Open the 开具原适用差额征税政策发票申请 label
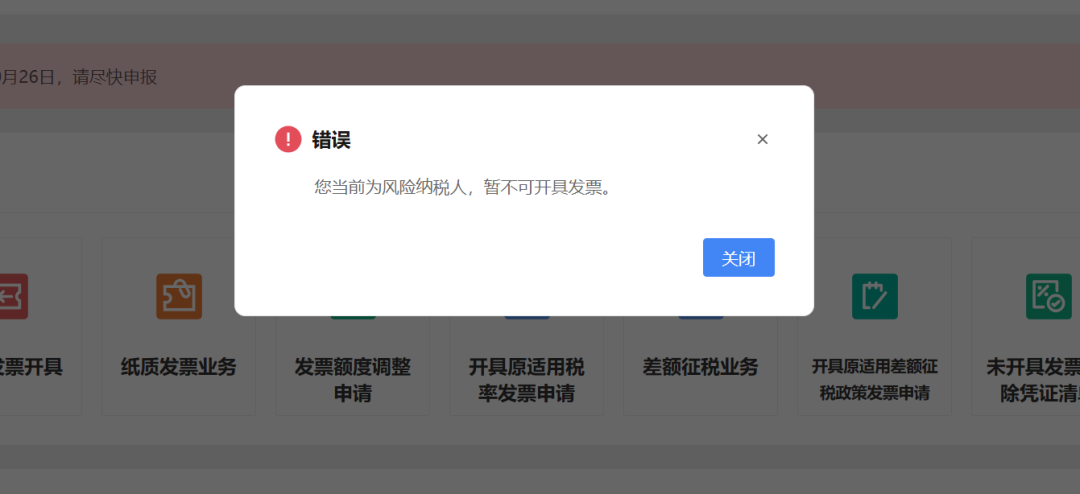The height and width of the screenshot is (494, 1080). click(875, 380)
